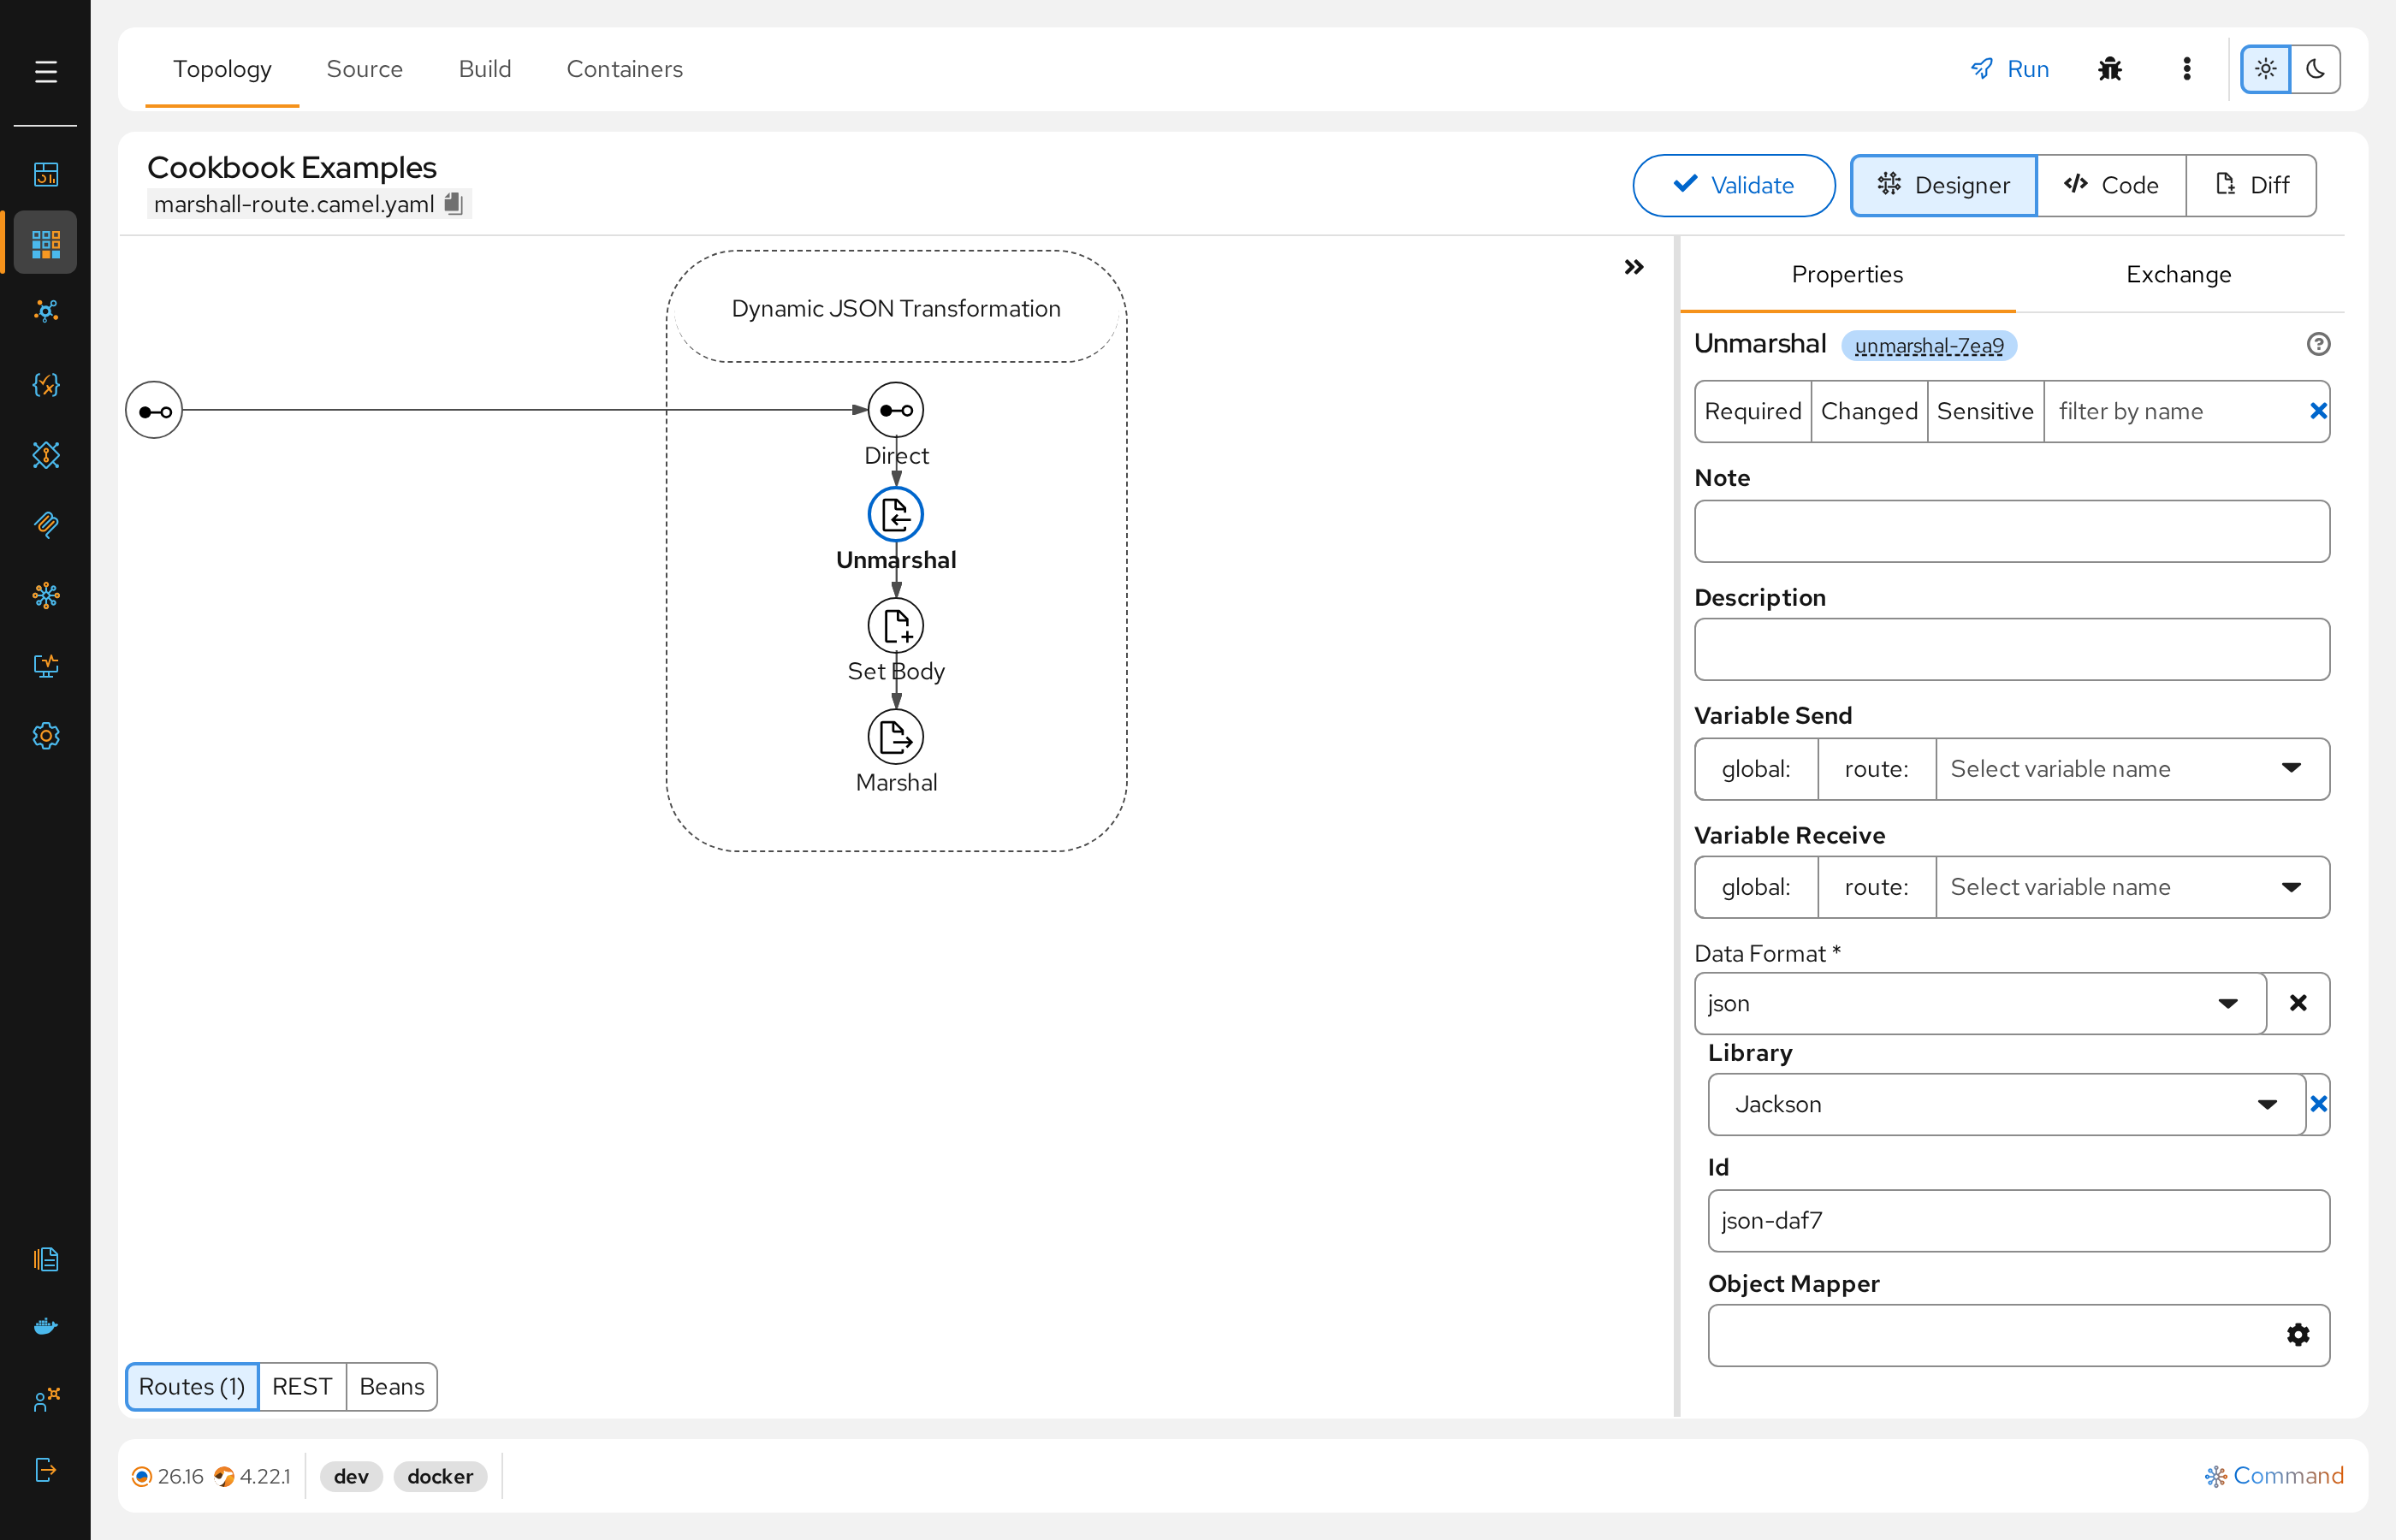Toggle the Required filter
The image size is (2396, 1540).
point(1752,411)
